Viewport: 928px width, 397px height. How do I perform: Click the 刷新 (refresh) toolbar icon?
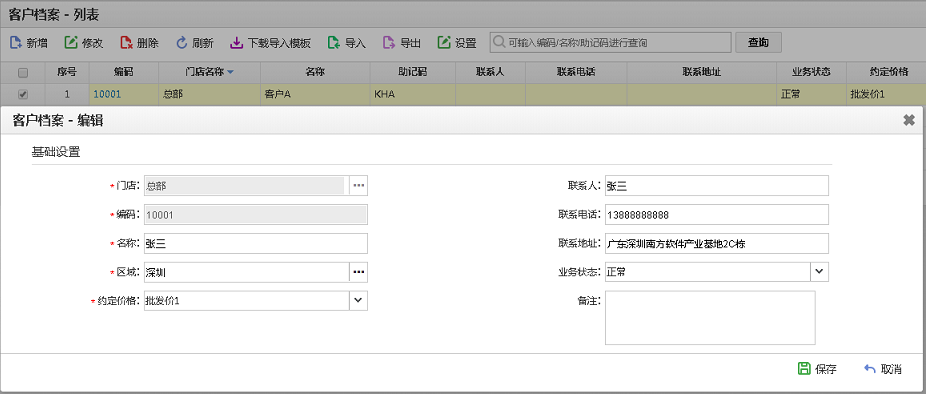pyautogui.click(x=182, y=43)
